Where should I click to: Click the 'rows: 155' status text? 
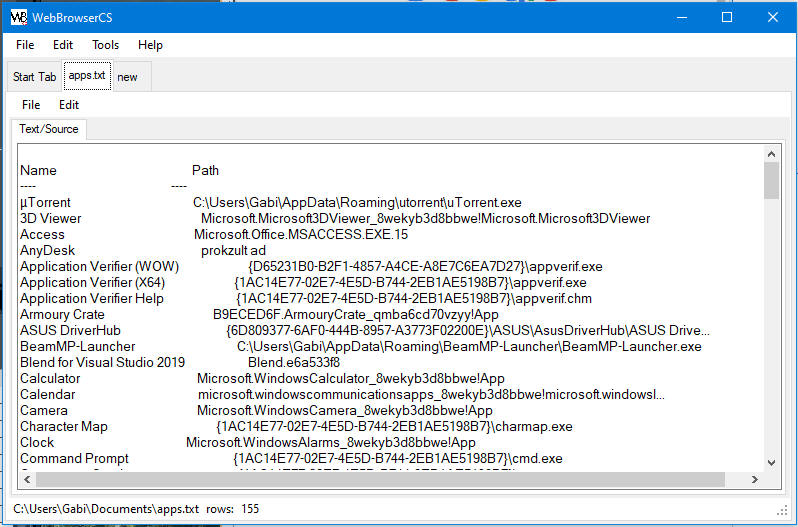[x=233, y=509]
